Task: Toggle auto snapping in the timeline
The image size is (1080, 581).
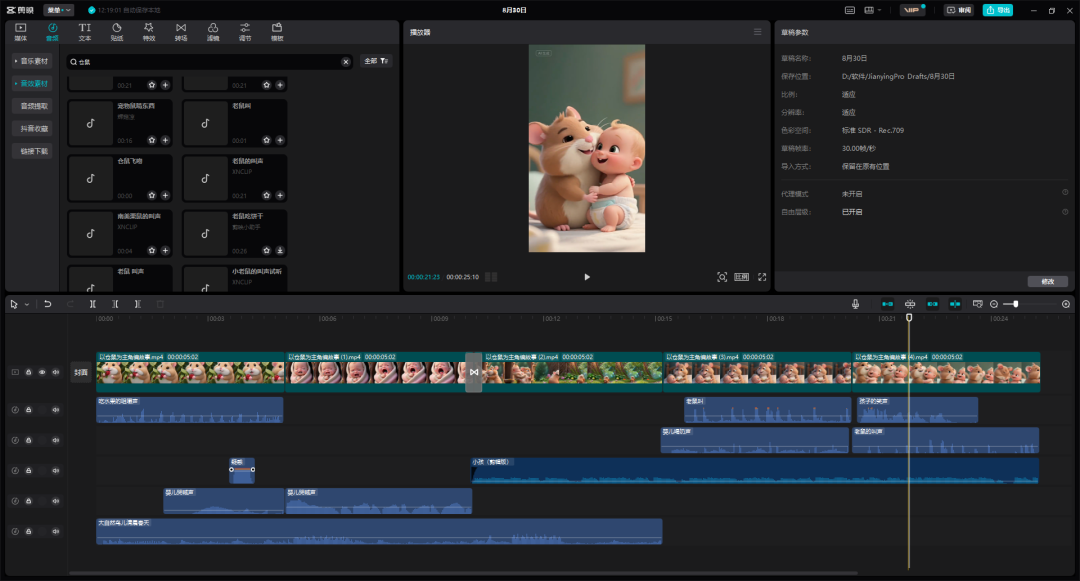Action: pyautogui.click(x=910, y=304)
